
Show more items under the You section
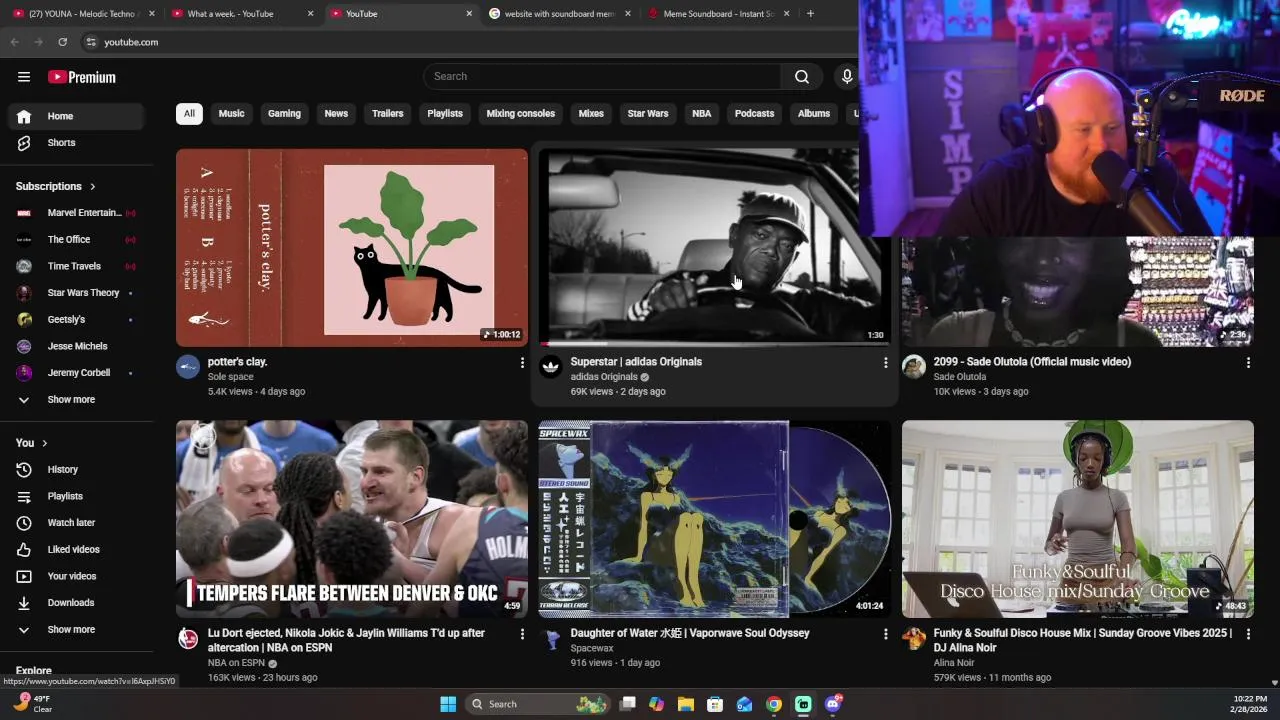[78, 630]
